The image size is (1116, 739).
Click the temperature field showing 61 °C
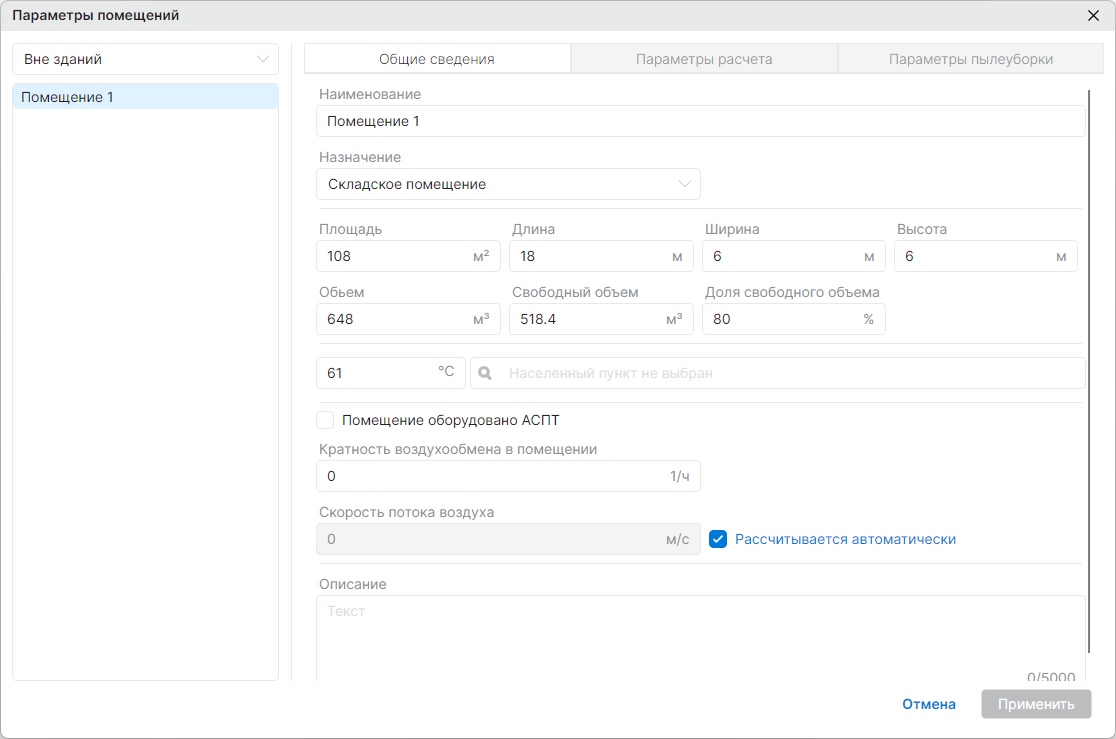tap(391, 373)
